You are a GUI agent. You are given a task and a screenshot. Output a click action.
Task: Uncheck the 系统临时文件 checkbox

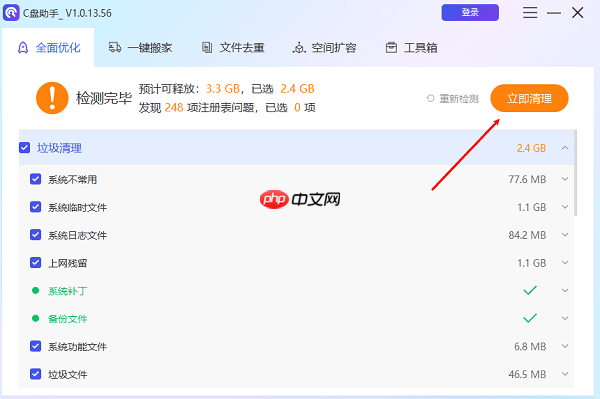36,207
